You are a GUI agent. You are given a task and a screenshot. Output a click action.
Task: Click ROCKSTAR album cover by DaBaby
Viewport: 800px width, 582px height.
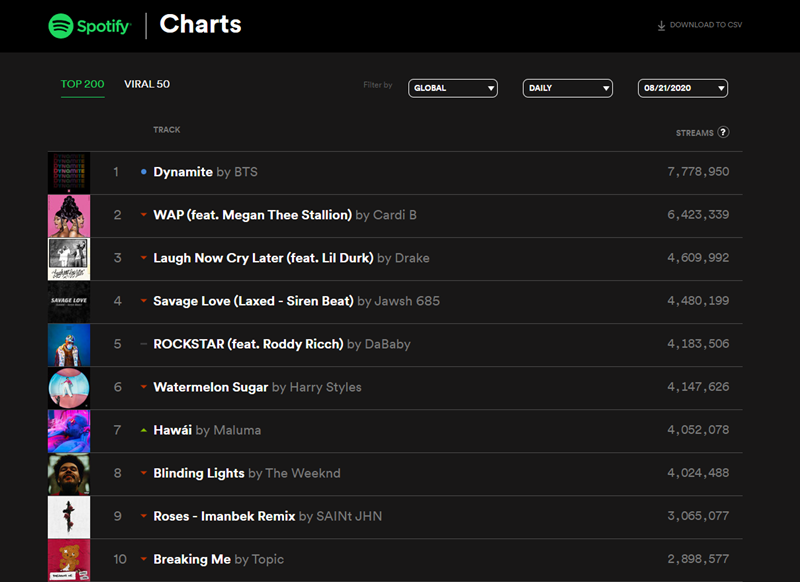(x=69, y=344)
